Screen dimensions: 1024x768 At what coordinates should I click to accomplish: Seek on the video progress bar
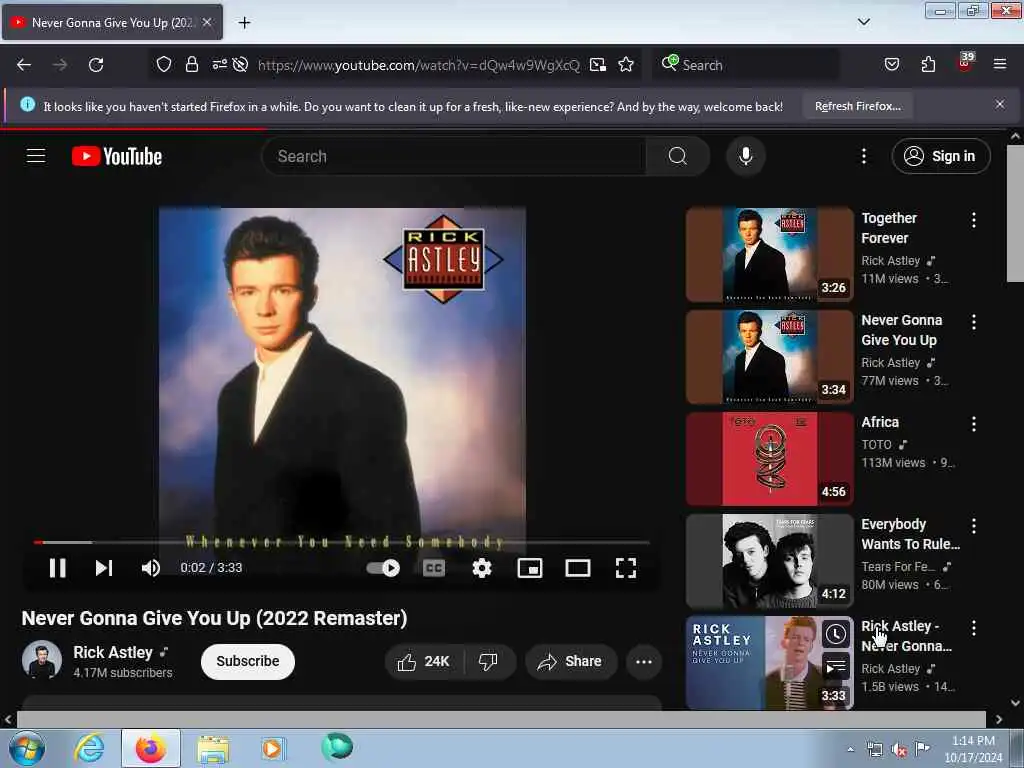click(x=342, y=542)
